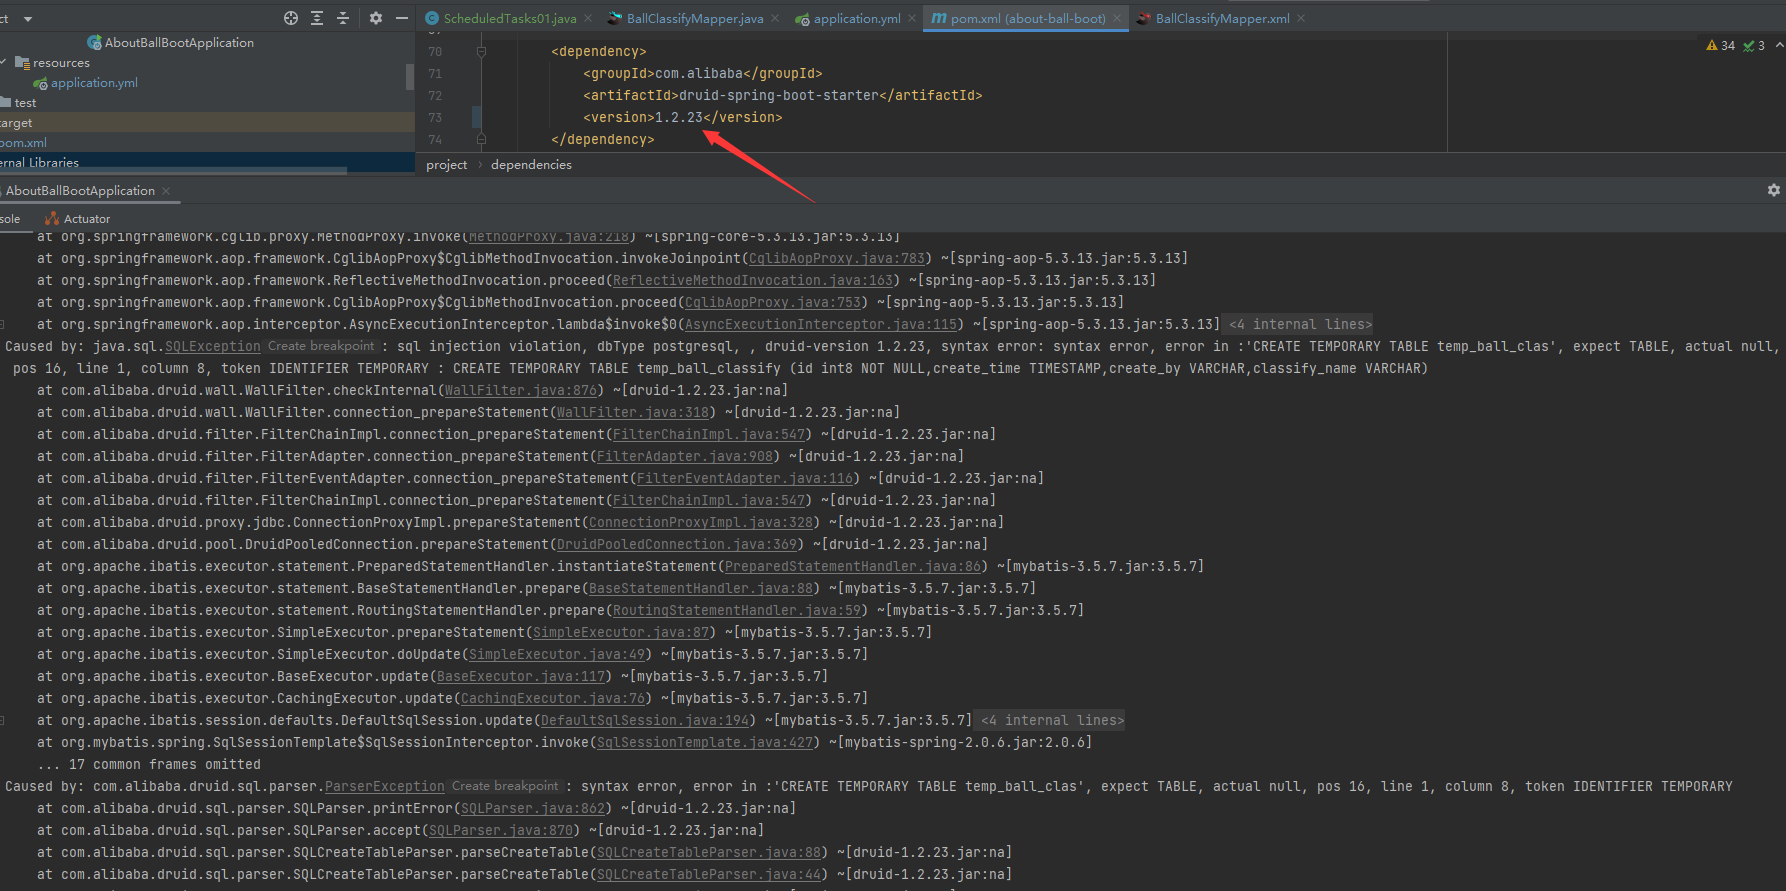
Task: Toggle fold marker at line 70 dependency
Action: [481, 51]
